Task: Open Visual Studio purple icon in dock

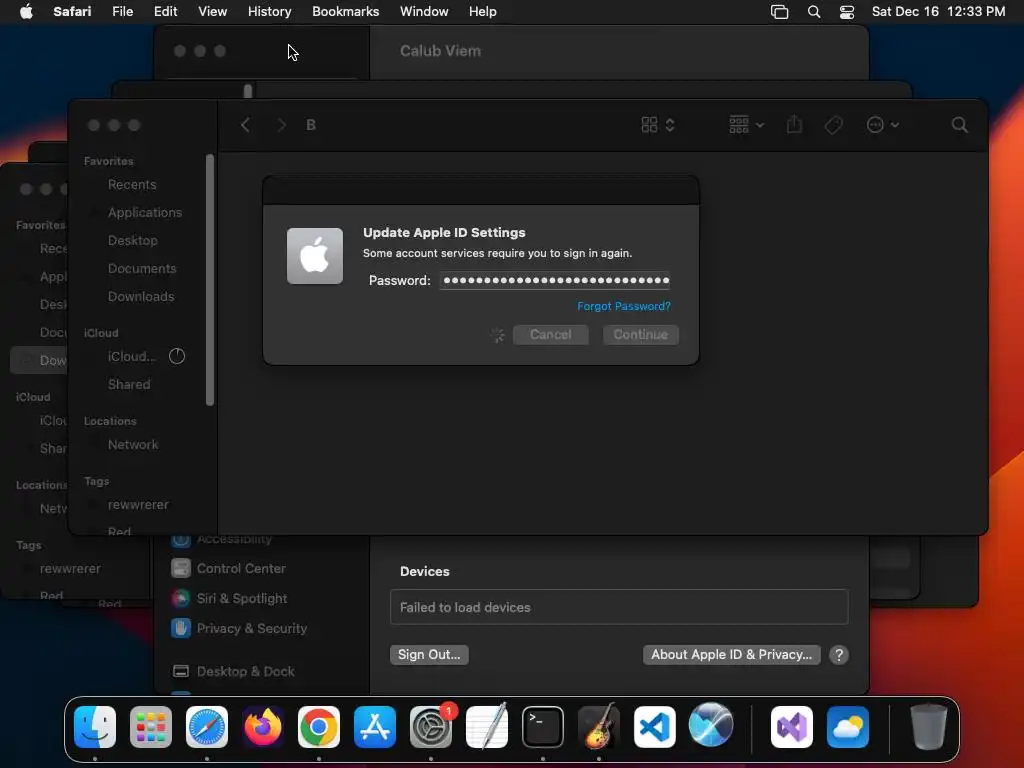Action: click(792, 727)
